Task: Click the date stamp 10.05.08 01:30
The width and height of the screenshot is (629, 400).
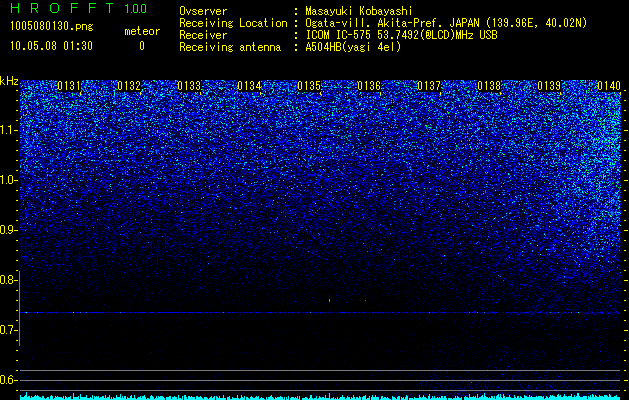Action: click(x=51, y=46)
